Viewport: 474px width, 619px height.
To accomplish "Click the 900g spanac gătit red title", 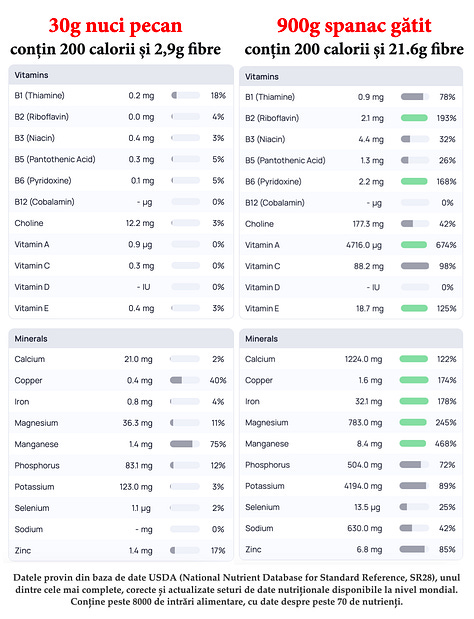I will tap(354, 26).
